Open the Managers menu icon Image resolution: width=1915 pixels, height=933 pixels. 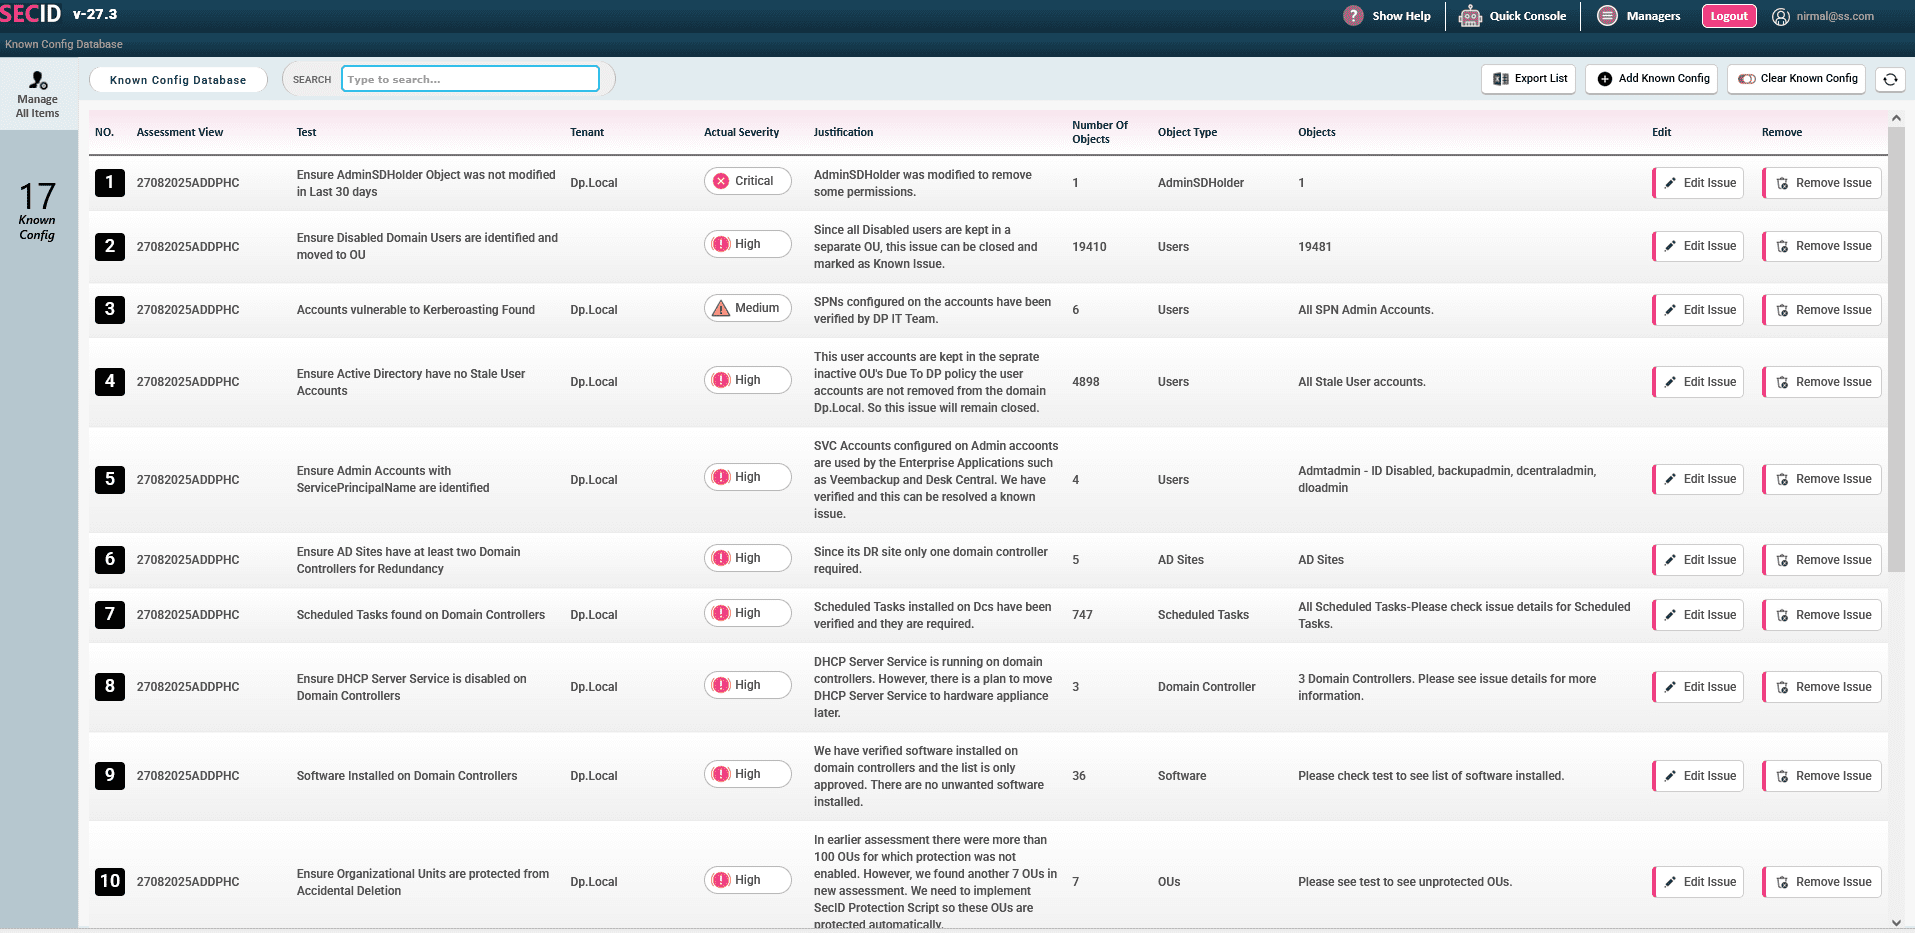click(x=1607, y=16)
